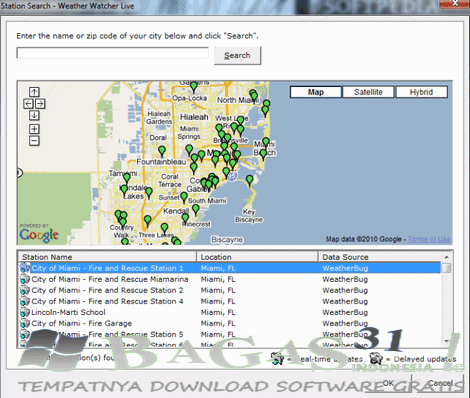Click green station marker near Doral

point(162,152)
